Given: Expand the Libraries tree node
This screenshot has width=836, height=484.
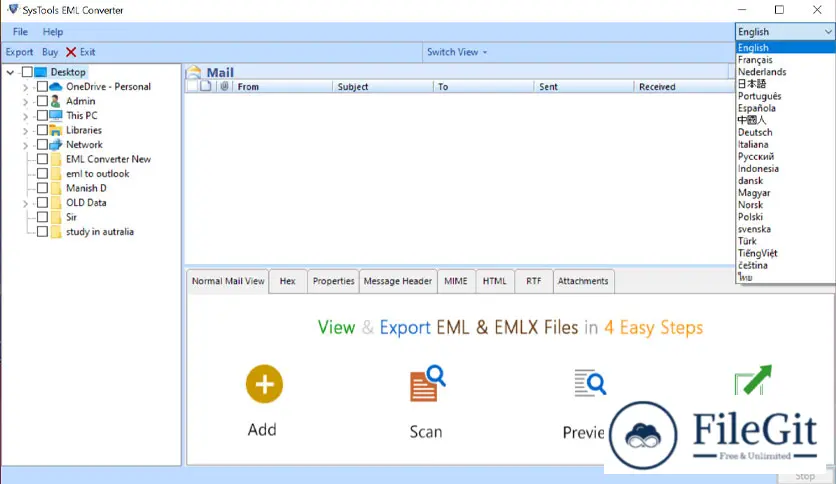Looking at the screenshot, I should (x=25, y=131).
